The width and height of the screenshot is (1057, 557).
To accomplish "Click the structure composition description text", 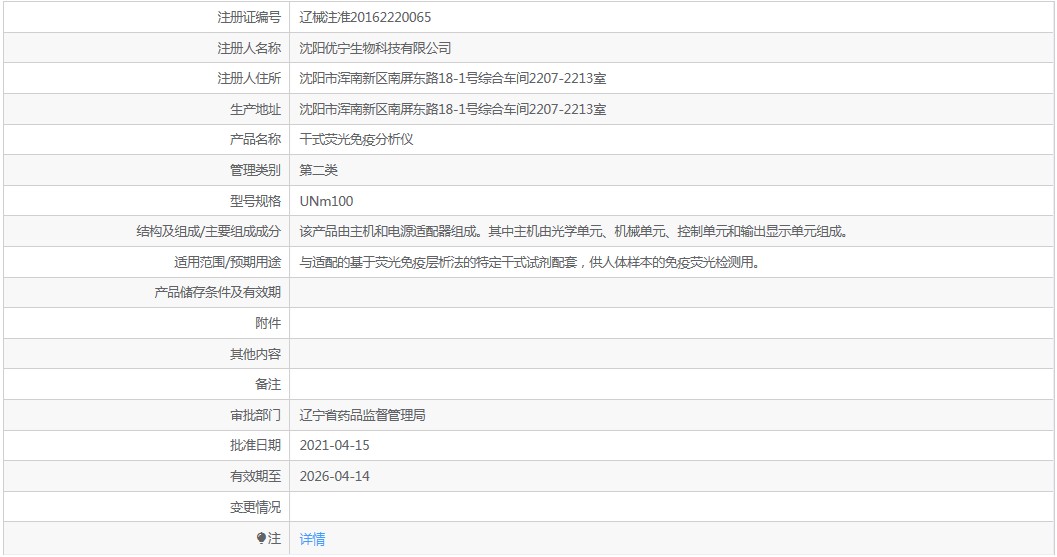I will (574, 231).
